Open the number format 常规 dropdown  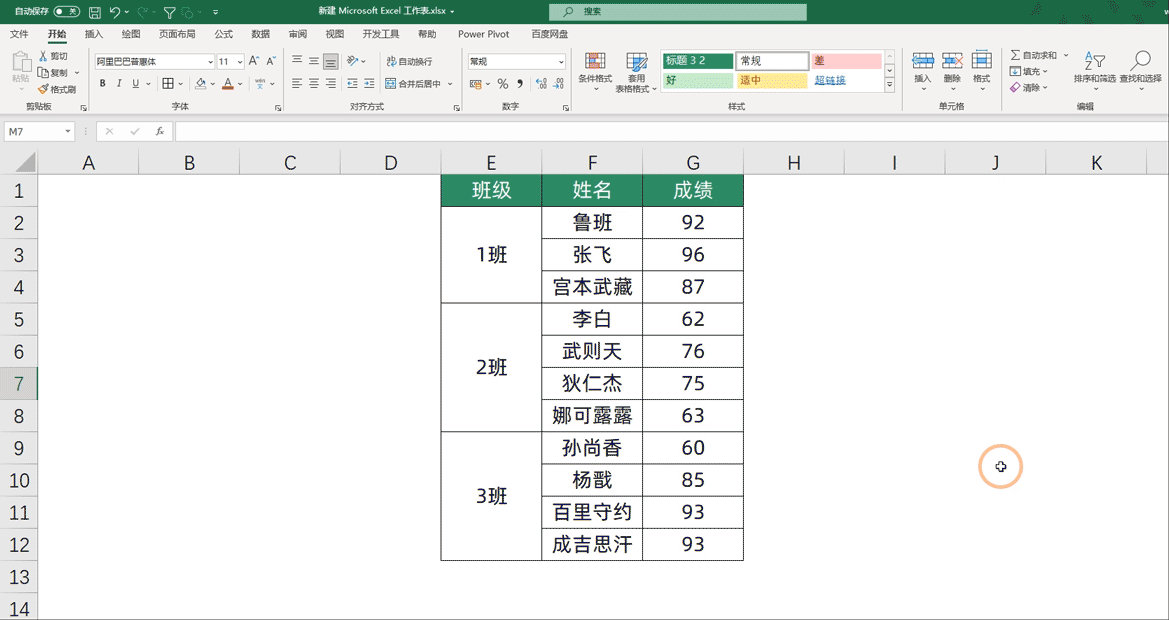[x=561, y=62]
